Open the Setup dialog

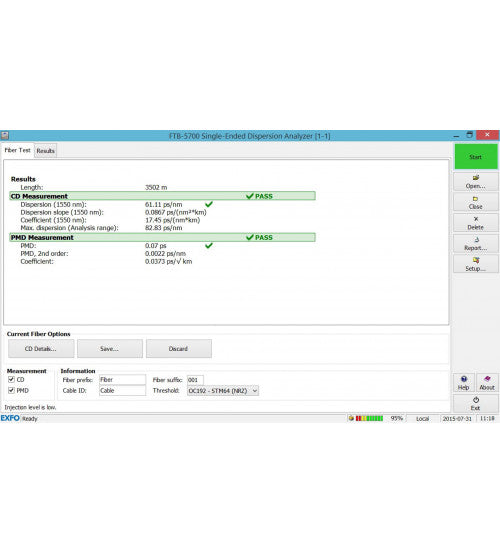pyautogui.click(x=476, y=264)
